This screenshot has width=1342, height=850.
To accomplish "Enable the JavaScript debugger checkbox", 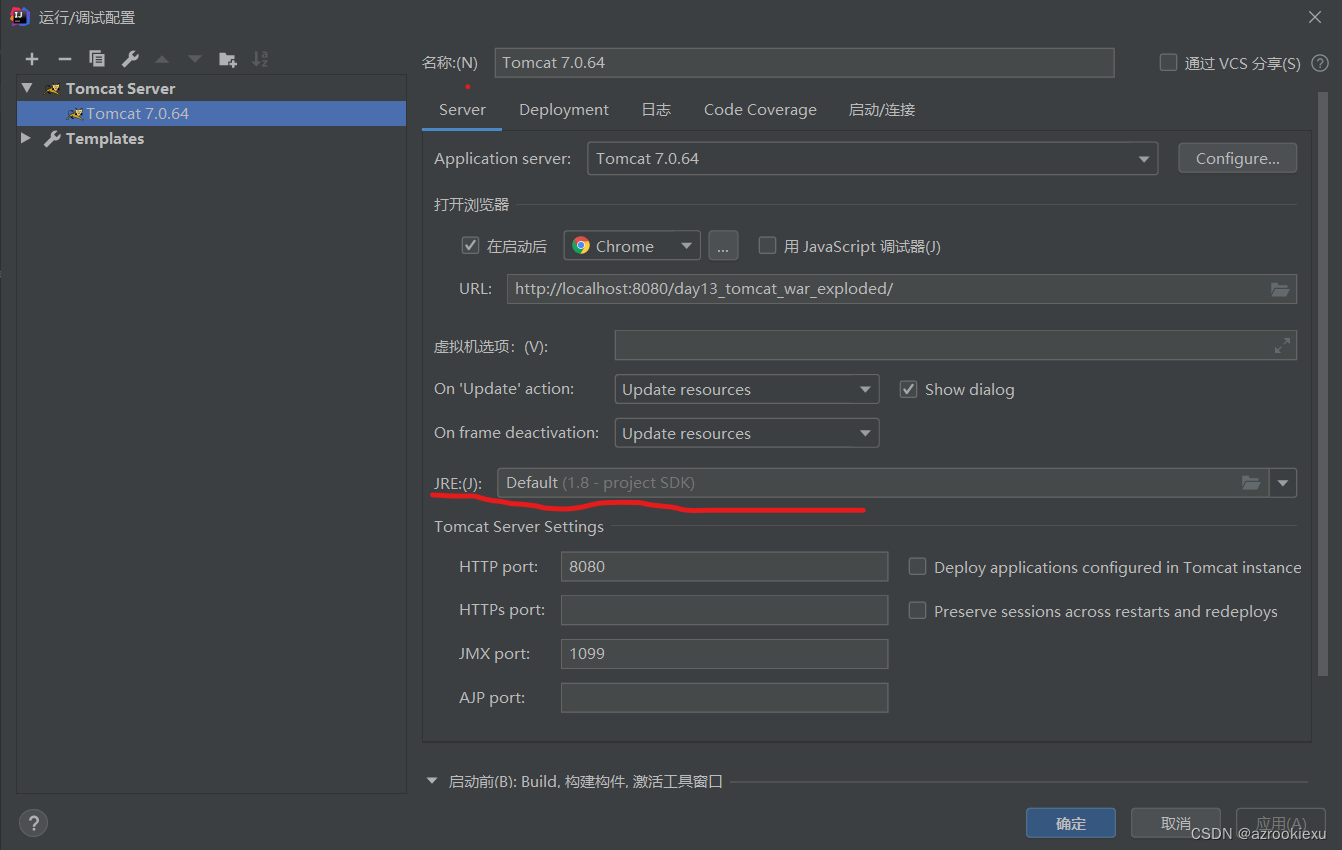I will coord(767,246).
